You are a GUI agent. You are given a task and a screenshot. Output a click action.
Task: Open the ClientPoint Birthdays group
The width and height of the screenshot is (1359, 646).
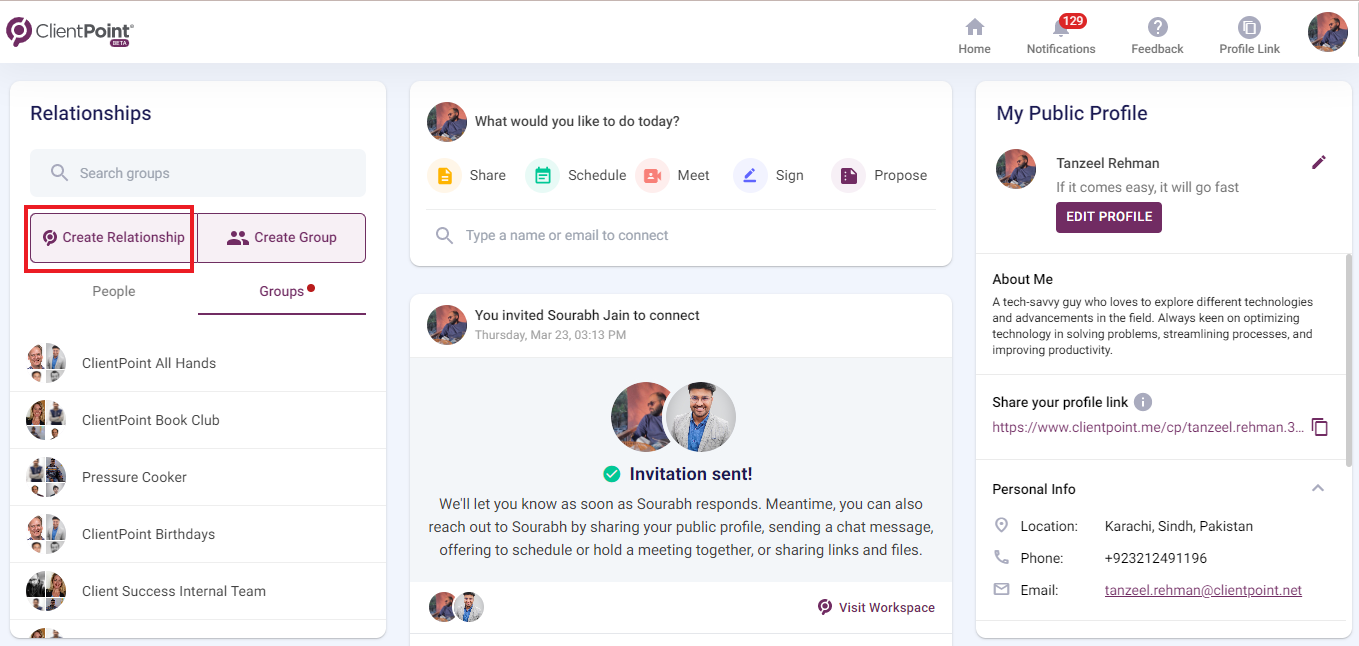tap(198, 534)
